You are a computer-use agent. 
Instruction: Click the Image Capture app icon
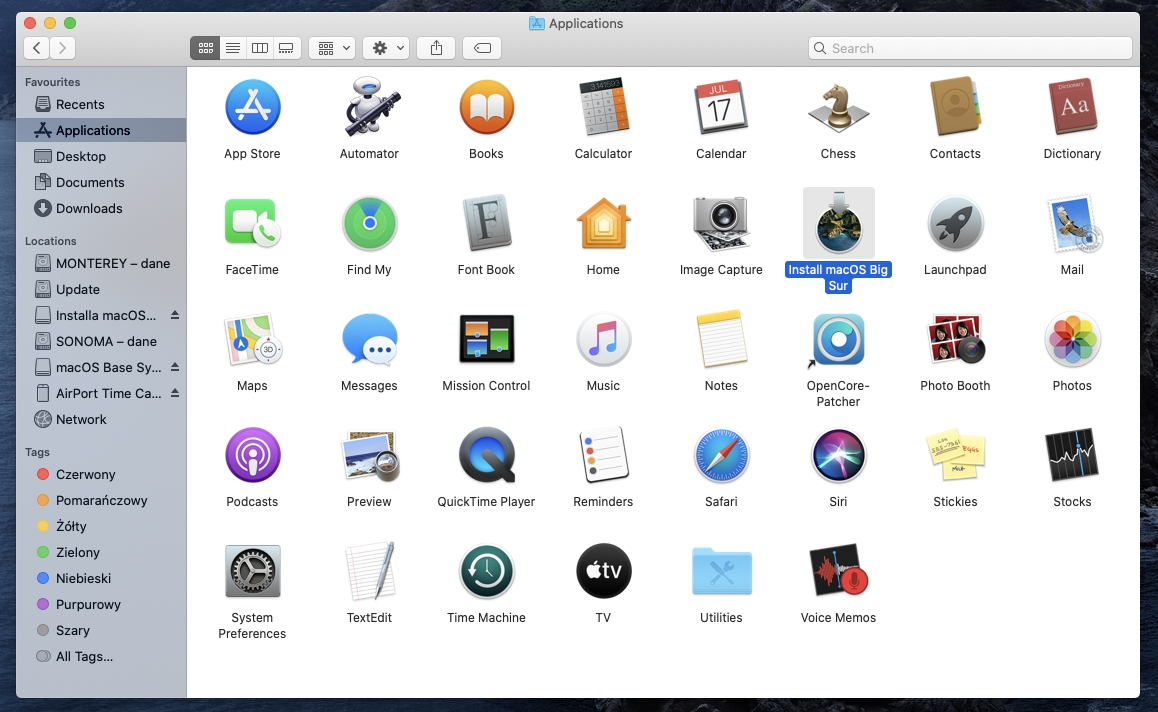click(721, 223)
